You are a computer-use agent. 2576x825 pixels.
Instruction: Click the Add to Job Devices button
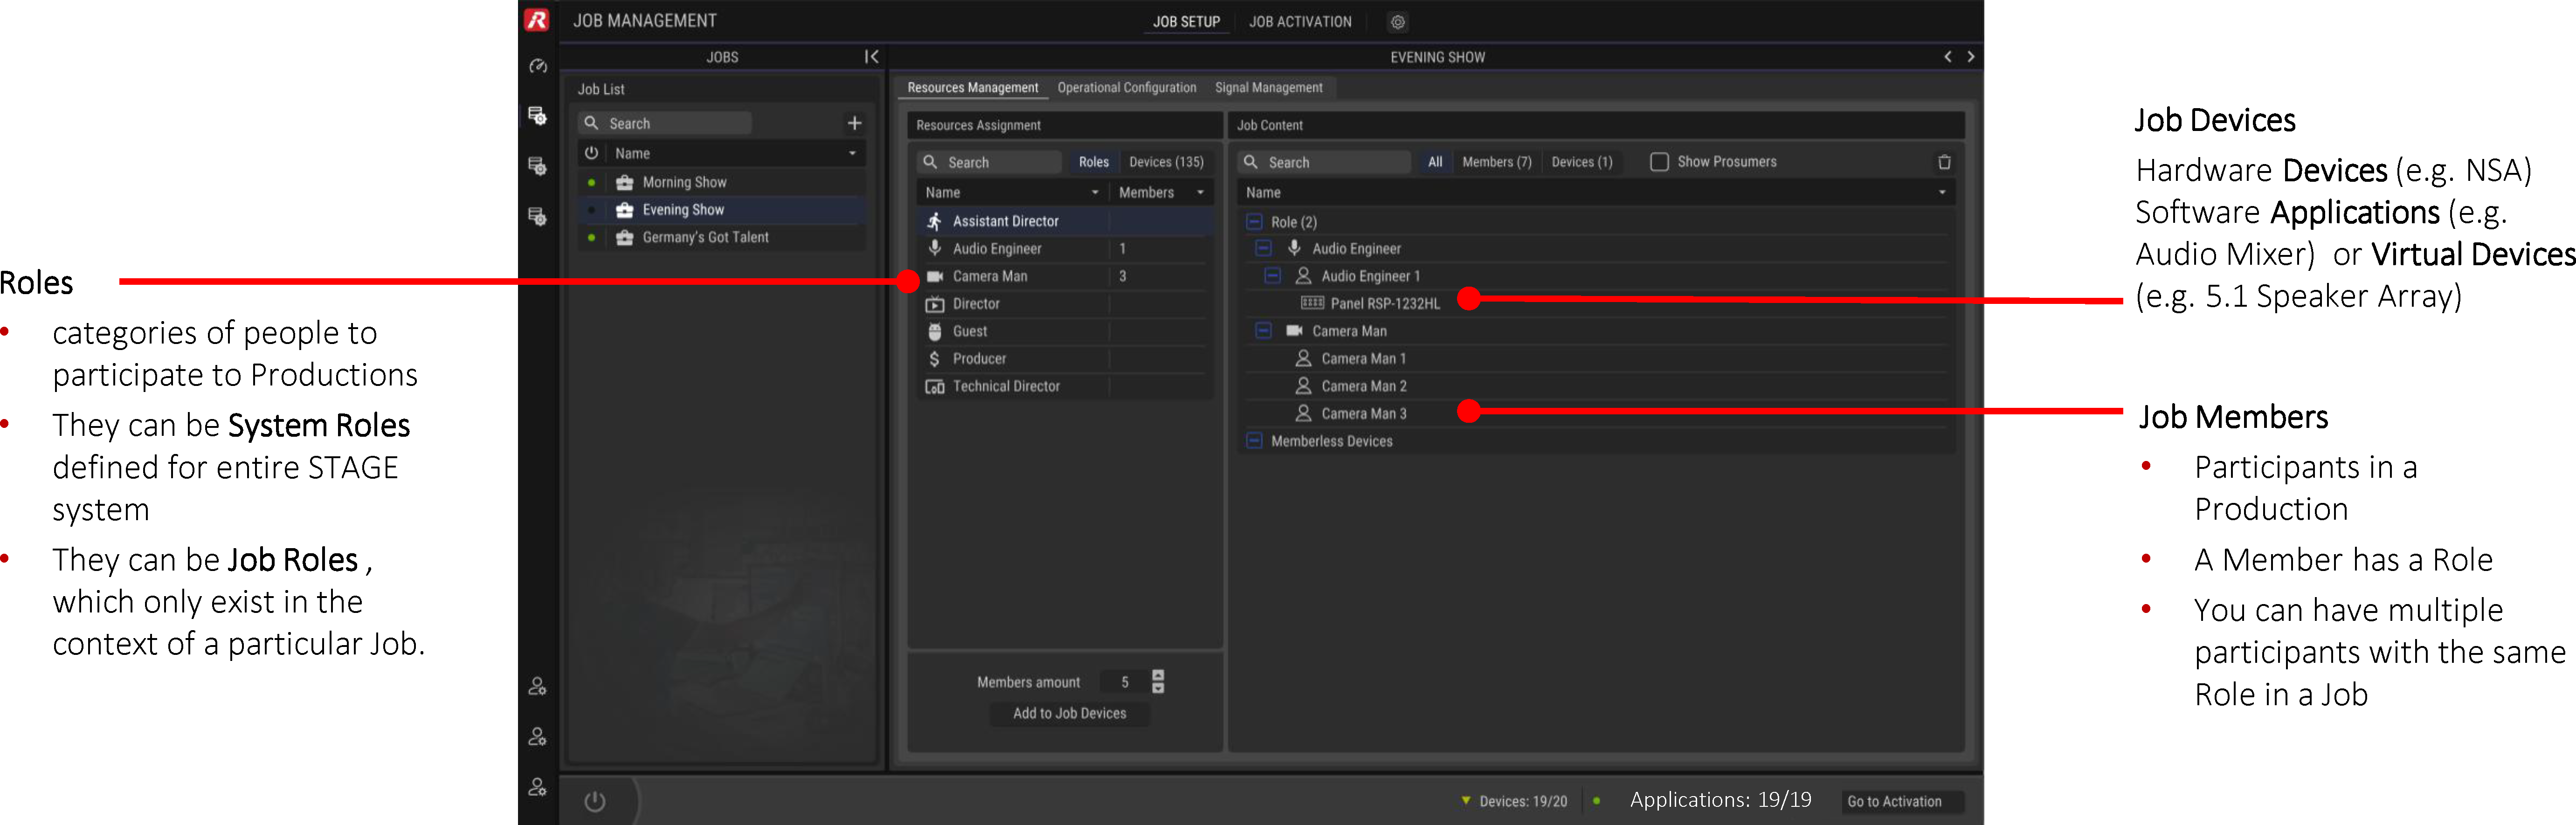[x=1069, y=713]
